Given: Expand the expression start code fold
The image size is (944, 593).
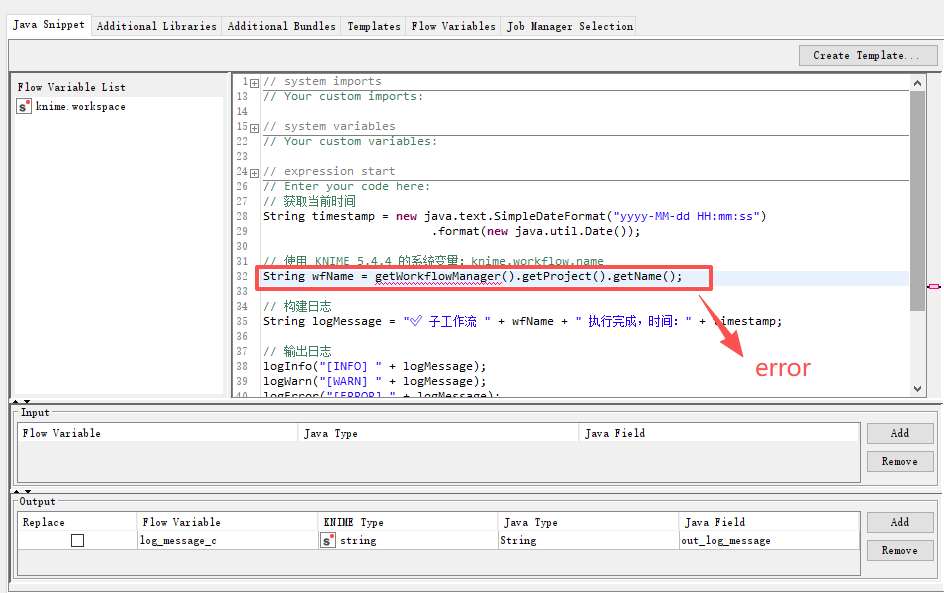Looking at the screenshot, I should (254, 172).
